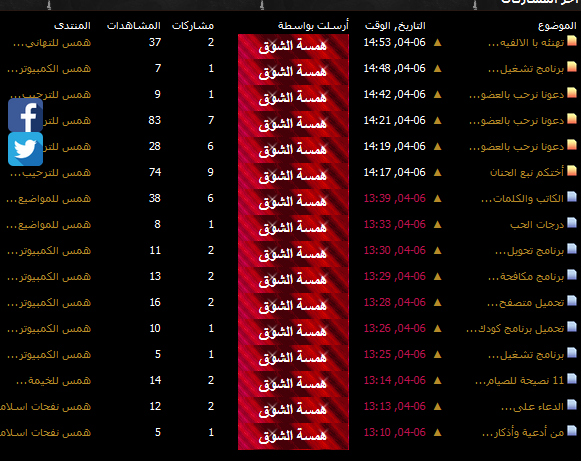Screen dimensions: 581x461
Task: Click همسة الشوق banner in the 14:53 row
Action: click(293, 46)
